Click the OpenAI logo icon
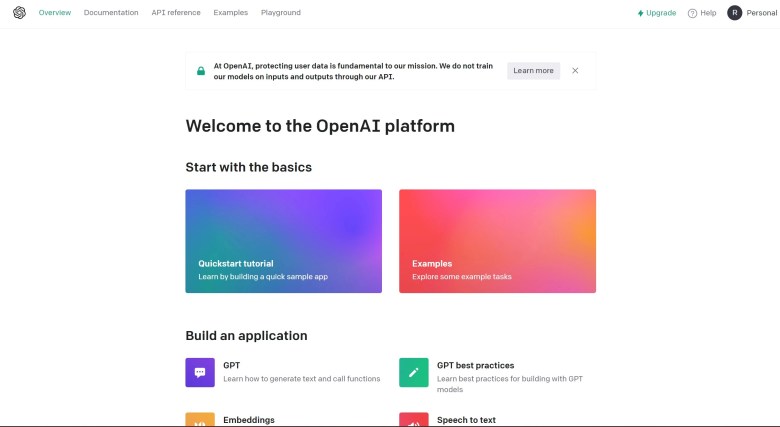Screen dimensions: 780x427 (19, 12)
